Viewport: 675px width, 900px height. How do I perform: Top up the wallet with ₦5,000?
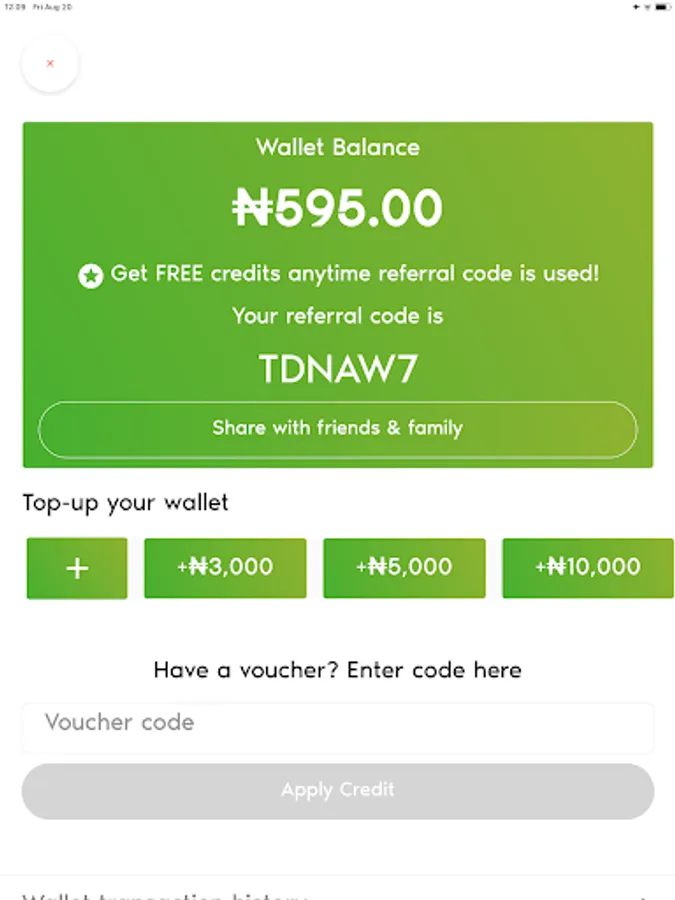click(x=404, y=568)
